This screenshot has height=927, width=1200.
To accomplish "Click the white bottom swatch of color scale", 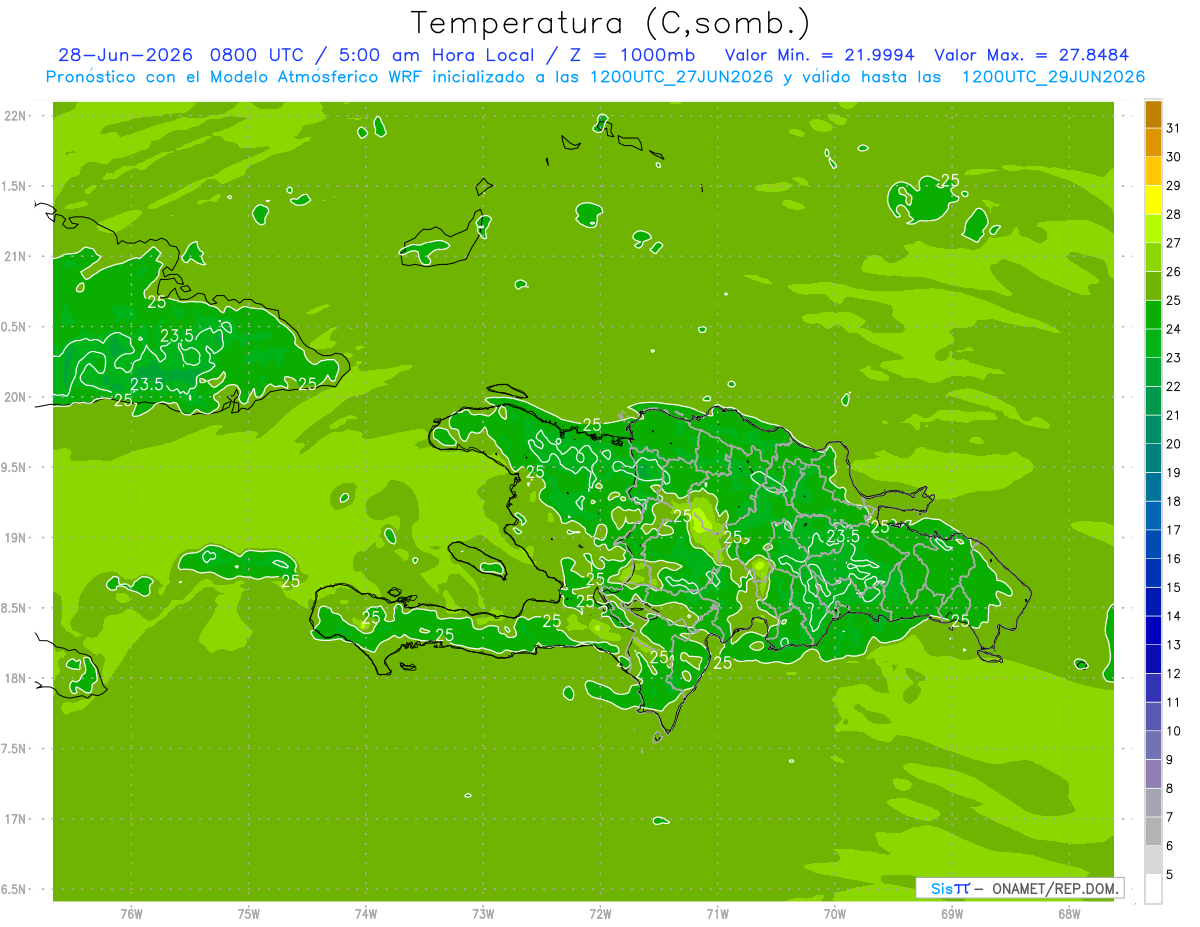I will click(1153, 888).
